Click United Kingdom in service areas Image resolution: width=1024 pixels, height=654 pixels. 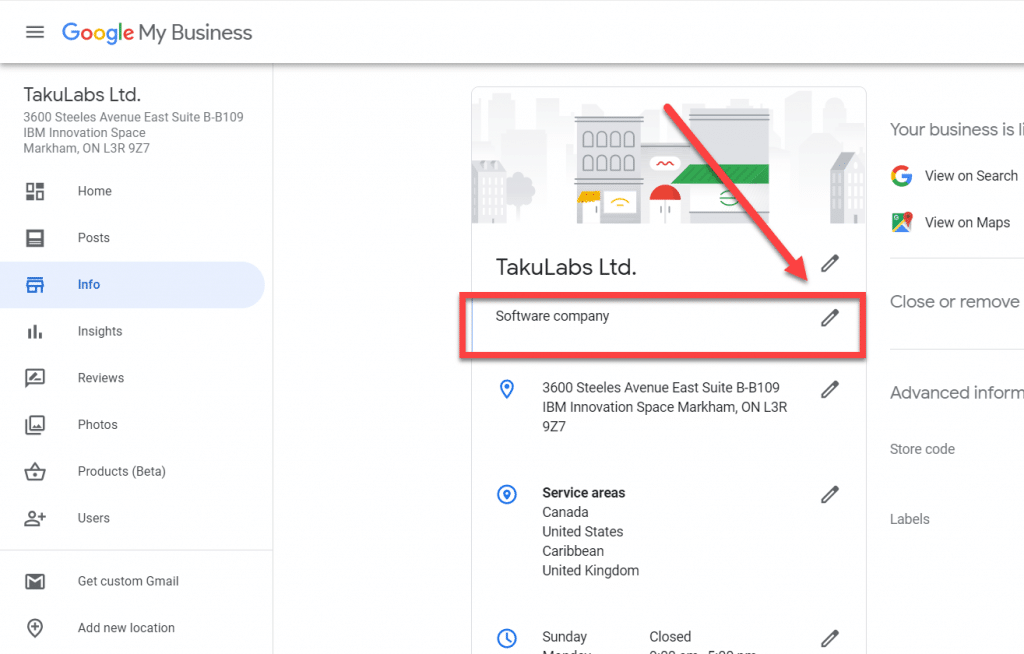point(590,571)
